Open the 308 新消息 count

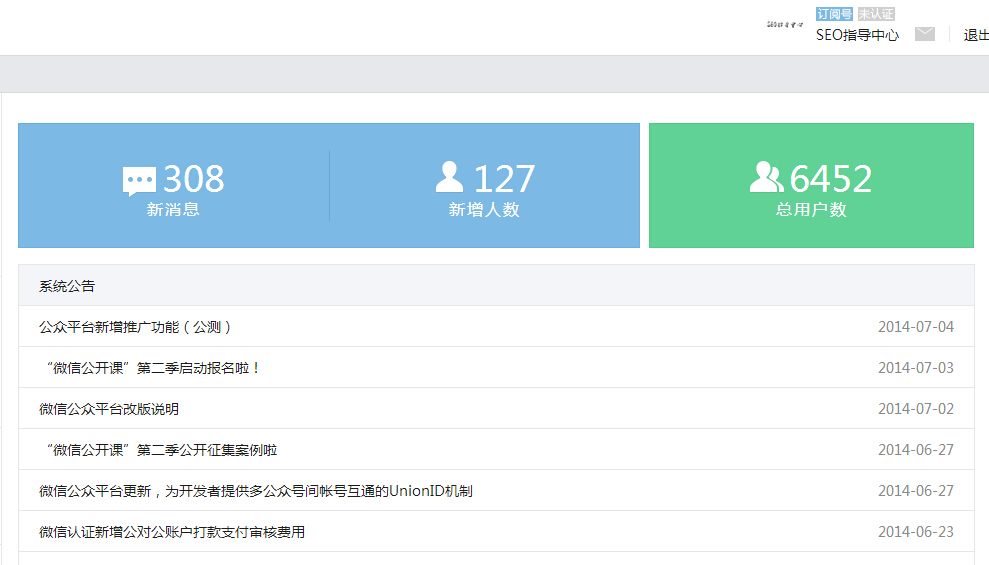point(193,180)
